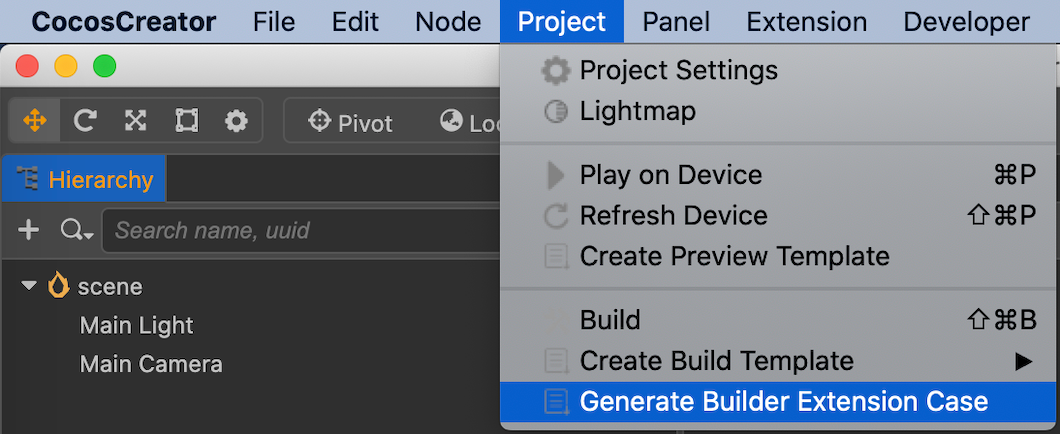Select the Rect transform tool
The height and width of the screenshot is (434, 1060).
point(186,121)
